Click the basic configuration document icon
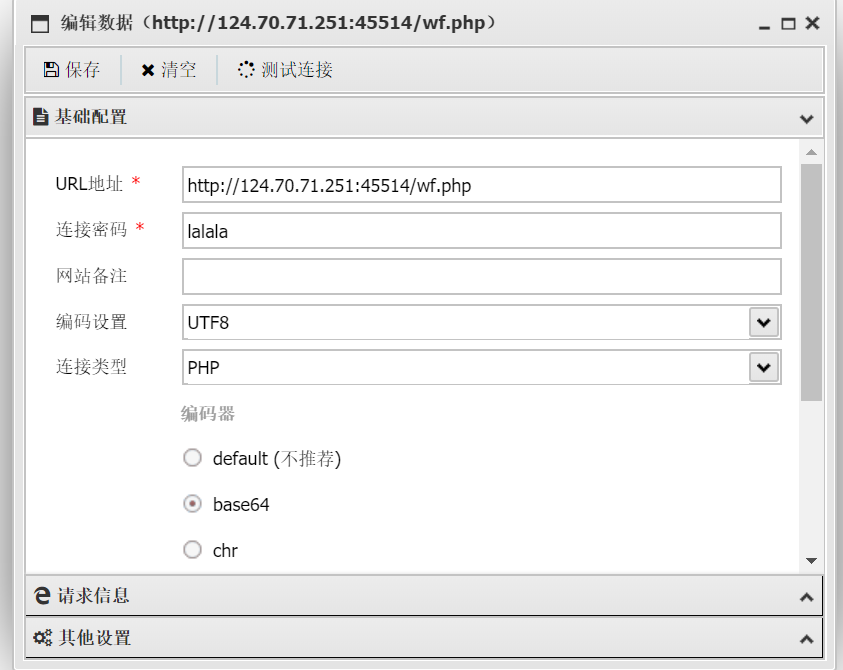 [40, 116]
